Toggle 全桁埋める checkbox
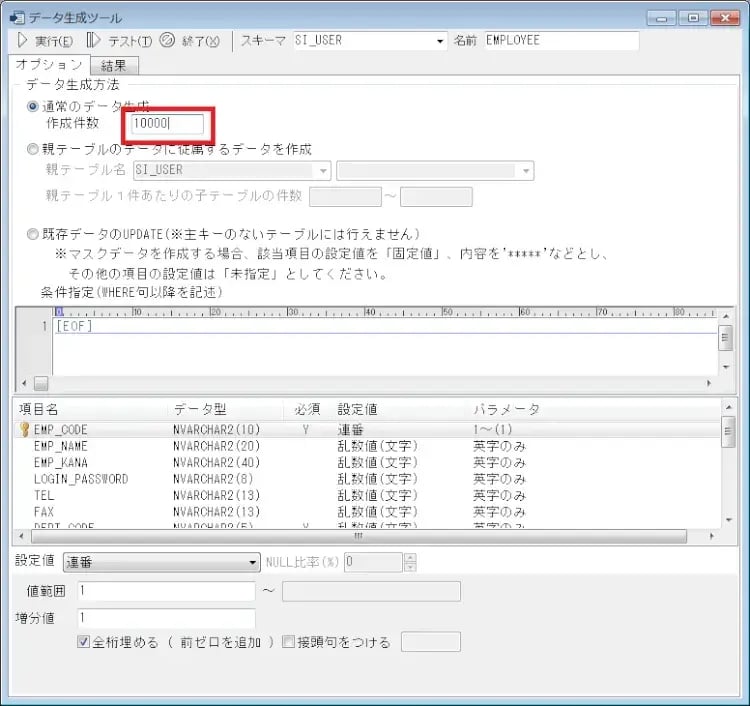Viewport: 750px width, 706px height. pyautogui.click(x=84, y=642)
